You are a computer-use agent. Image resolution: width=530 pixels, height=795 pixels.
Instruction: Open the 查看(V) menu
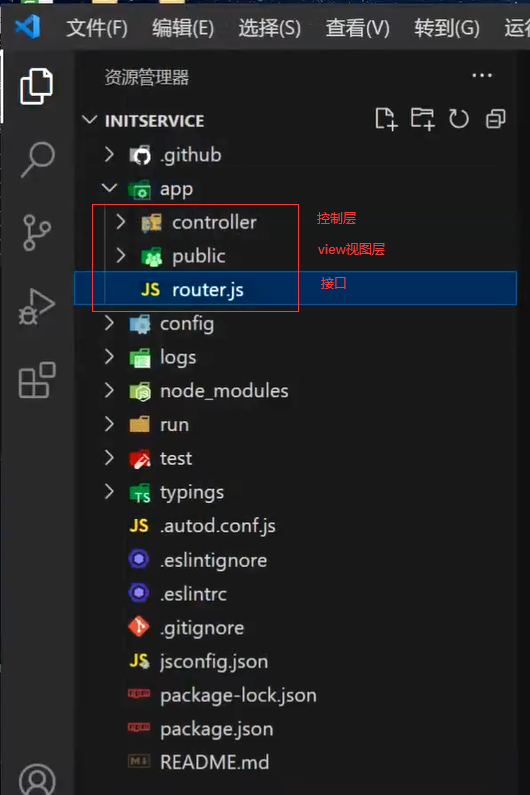click(358, 27)
